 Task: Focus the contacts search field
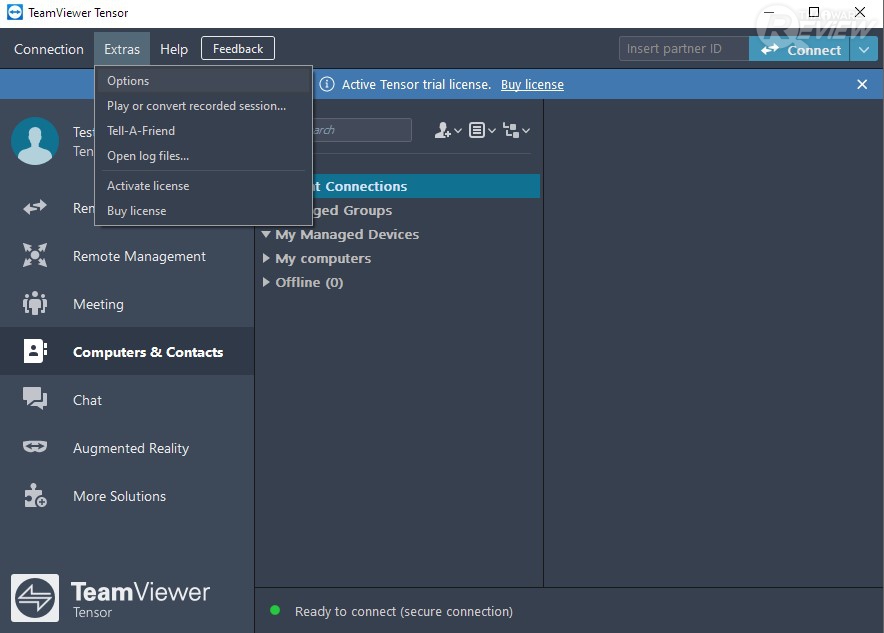coord(361,130)
